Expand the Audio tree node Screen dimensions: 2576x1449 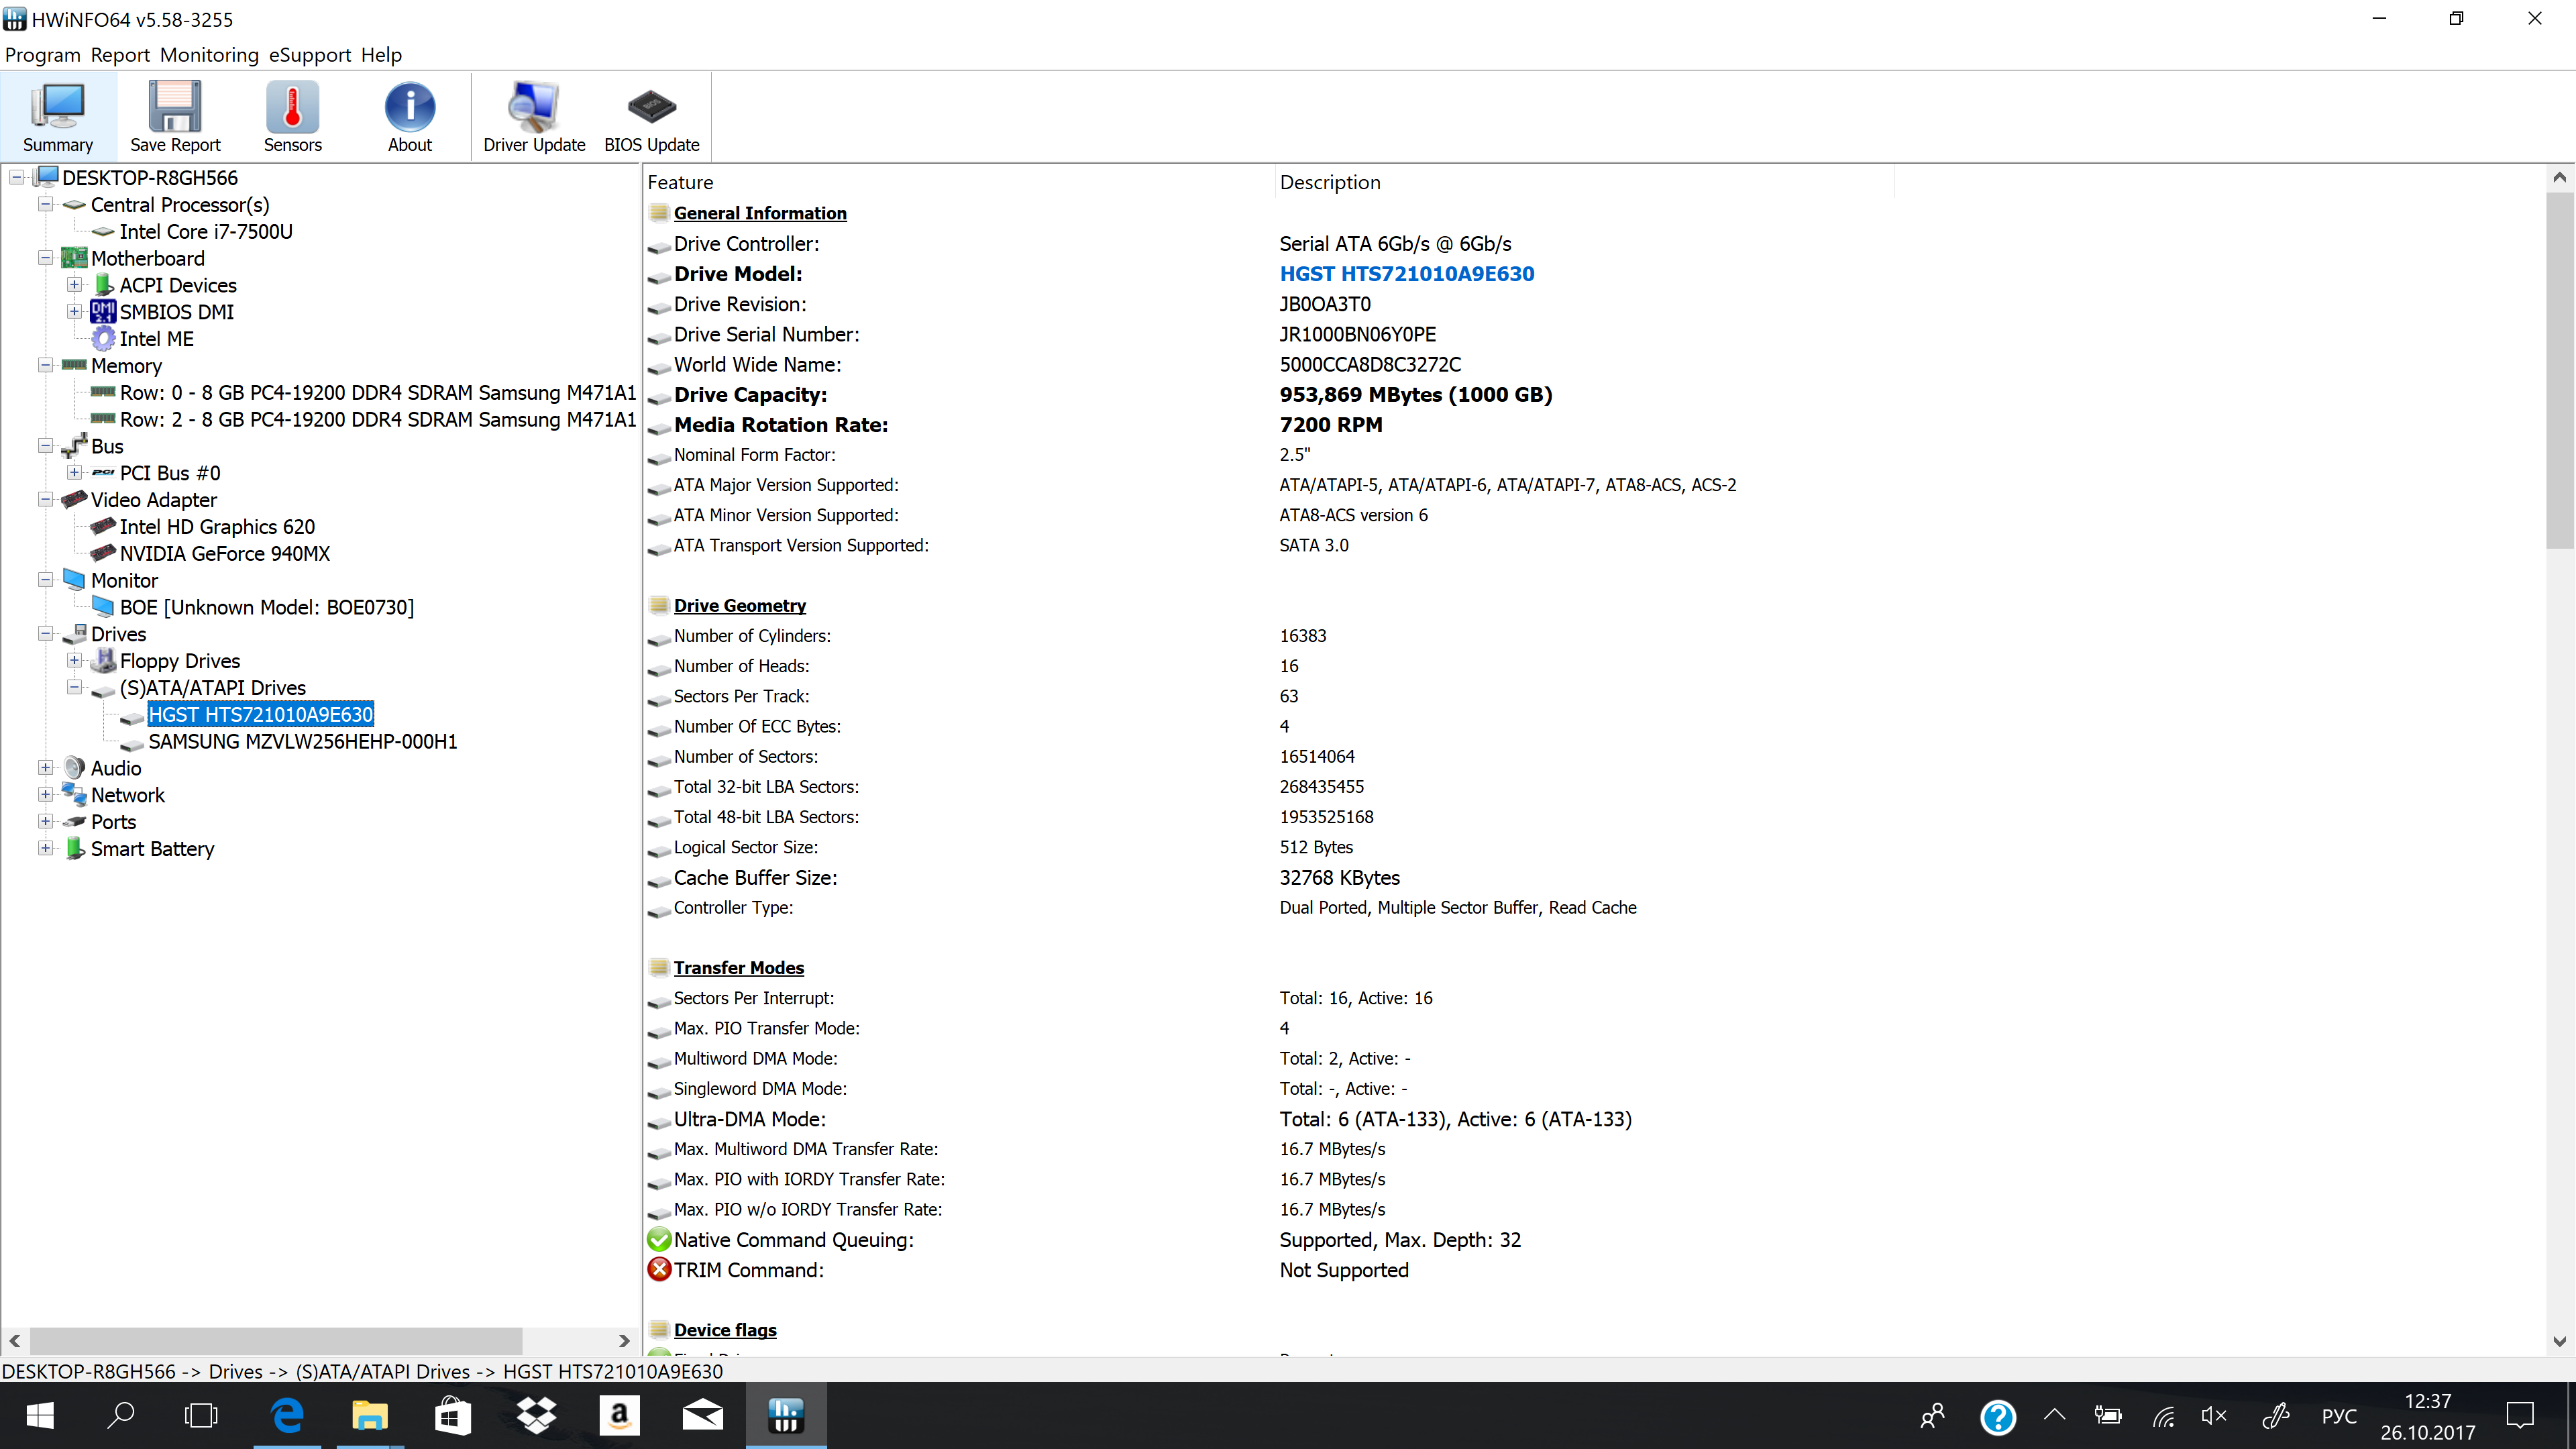(46, 768)
